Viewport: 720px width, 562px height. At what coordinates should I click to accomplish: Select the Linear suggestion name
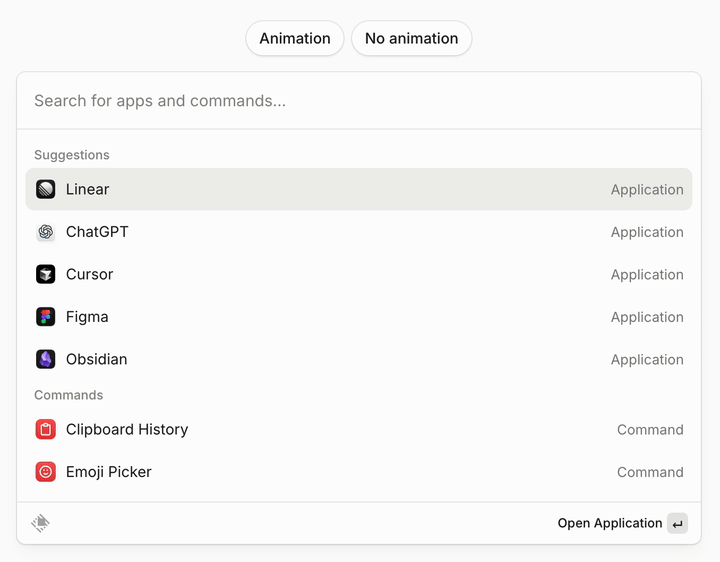(88, 189)
